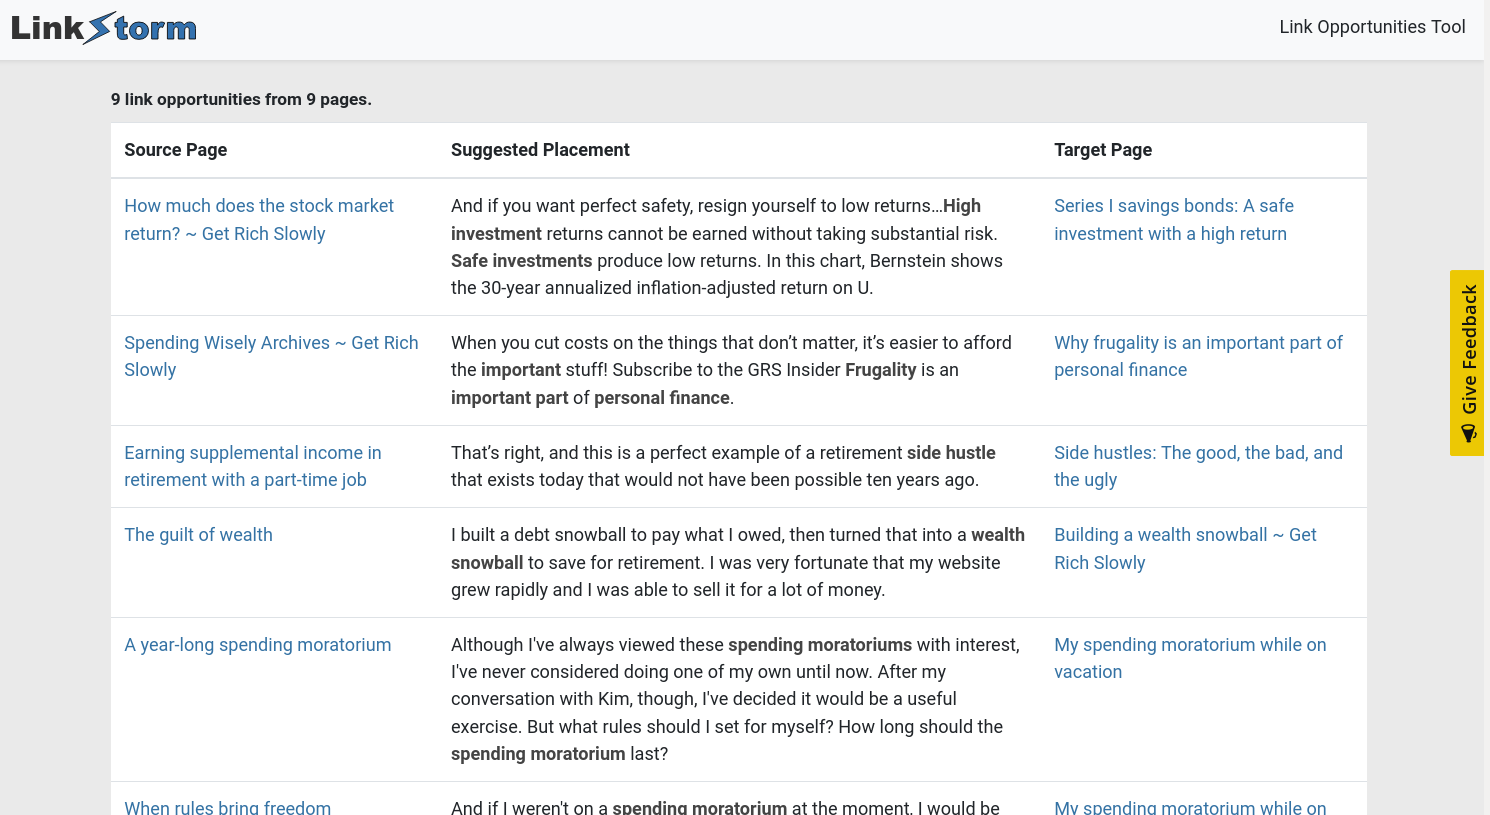1490x815 pixels.
Task: Open 'A year-long spending moratorium' link
Action: 257,645
